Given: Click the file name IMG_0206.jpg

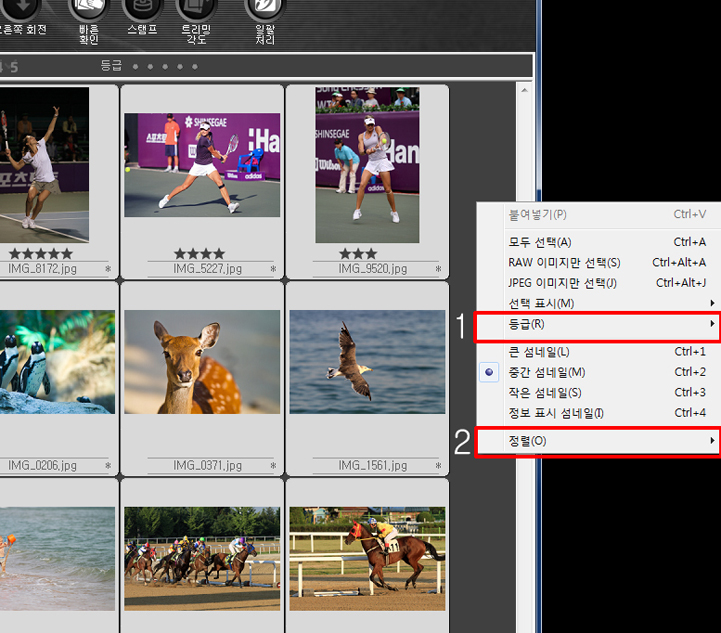Looking at the screenshot, I should [x=42, y=465].
